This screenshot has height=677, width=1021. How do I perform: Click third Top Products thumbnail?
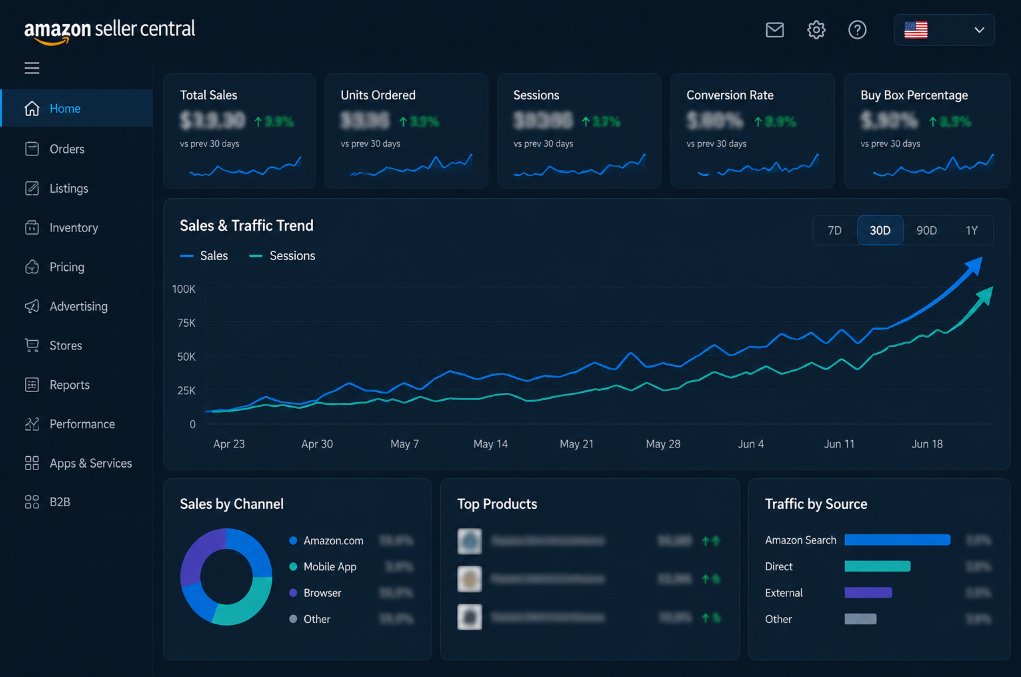point(469,617)
